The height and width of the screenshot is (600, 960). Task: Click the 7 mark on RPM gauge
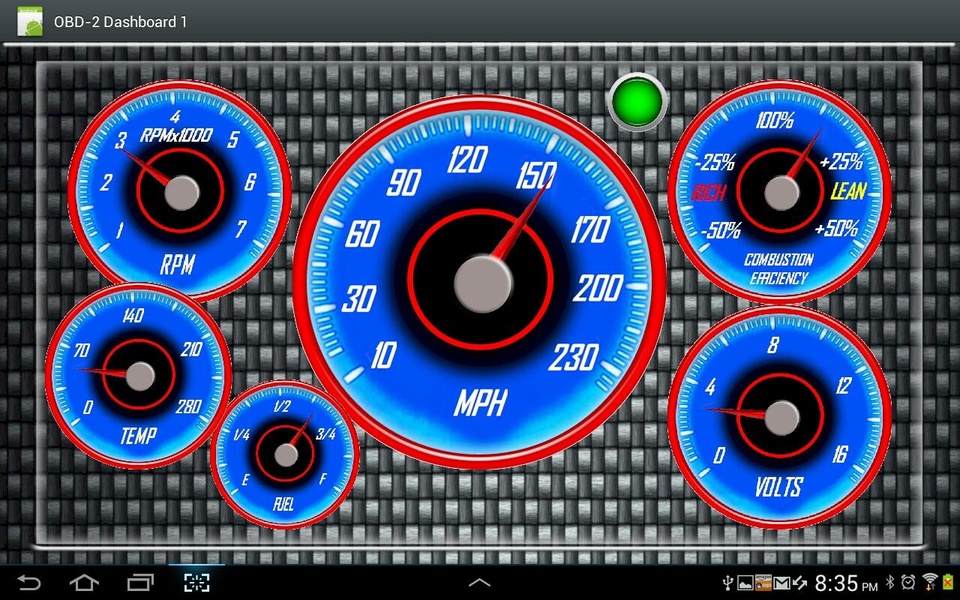[x=241, y=230]
